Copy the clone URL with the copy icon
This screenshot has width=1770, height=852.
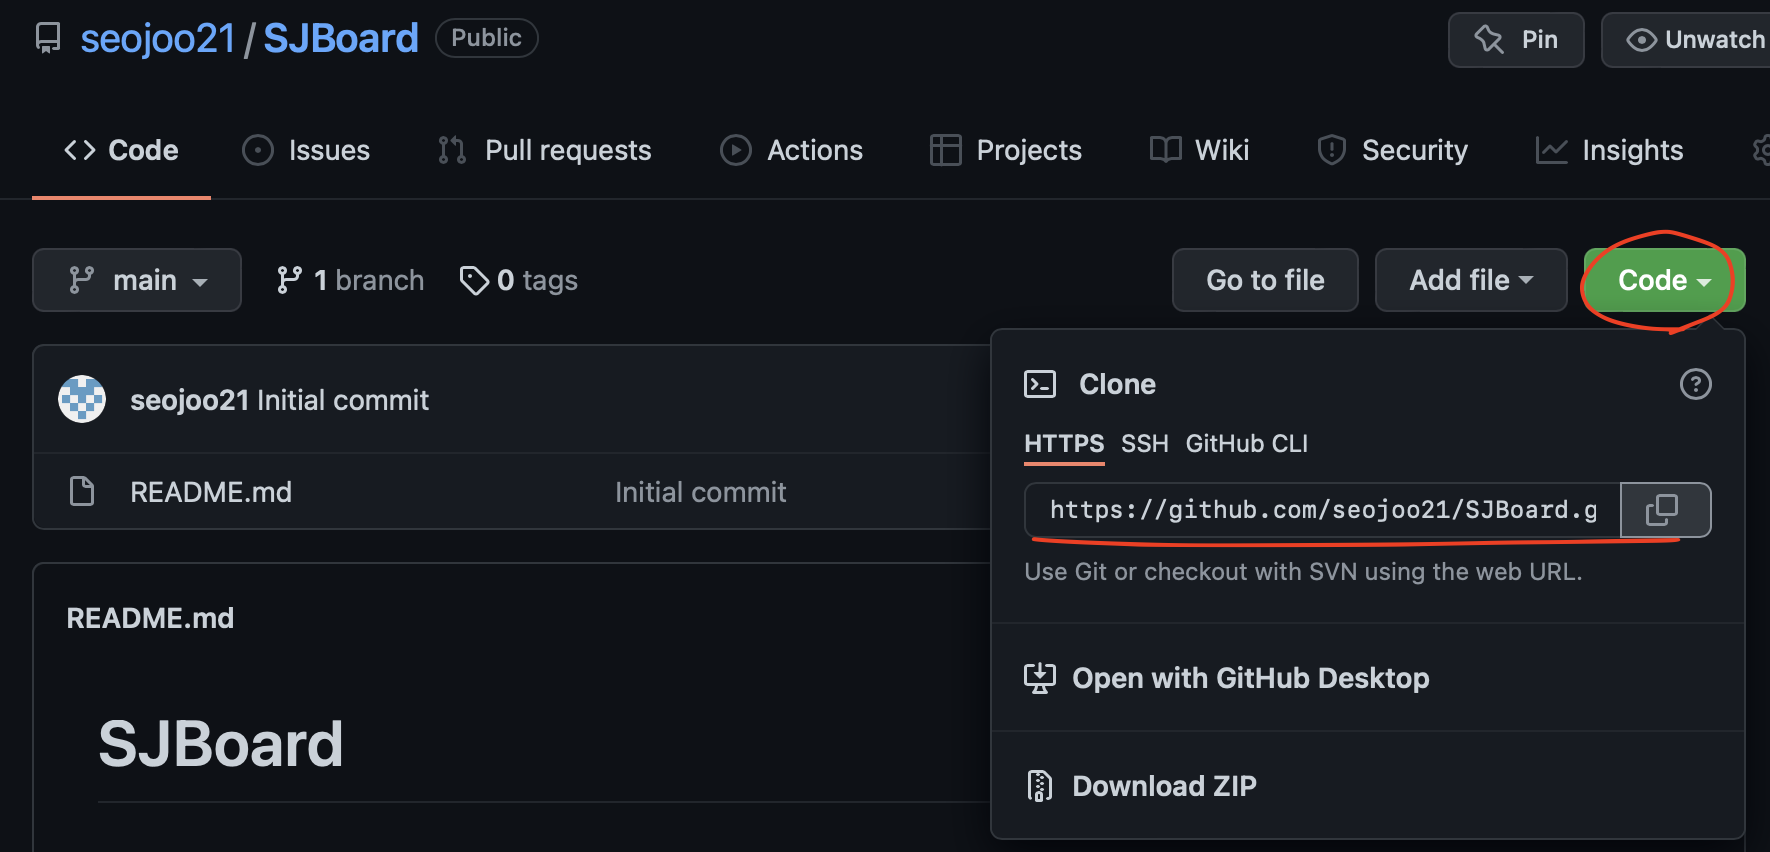[x=1665, y=510]
